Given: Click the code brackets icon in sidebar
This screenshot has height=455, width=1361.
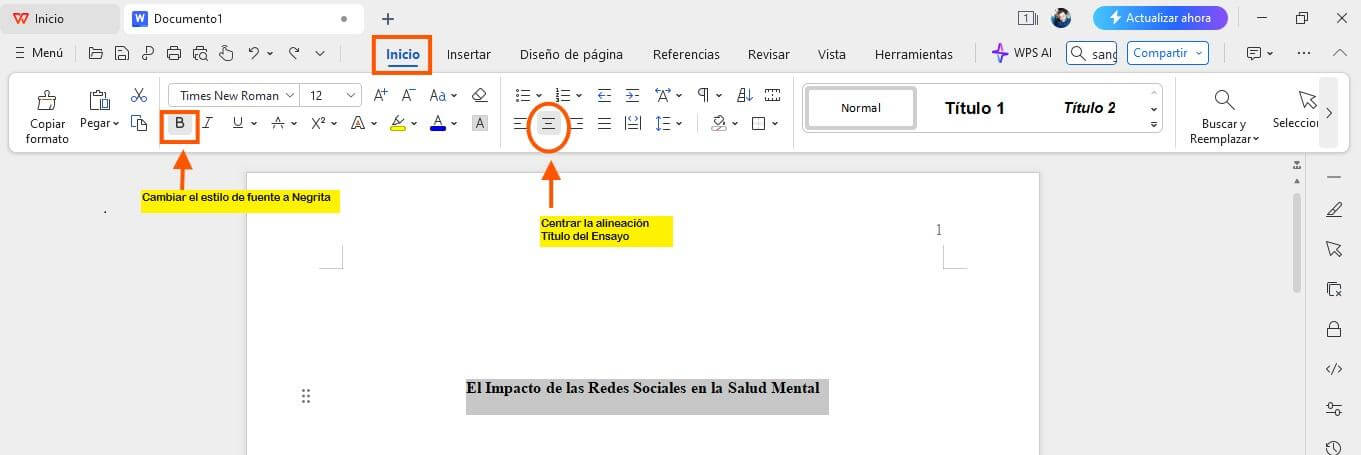Looking at the screenshot, I should coord(1333,369).
